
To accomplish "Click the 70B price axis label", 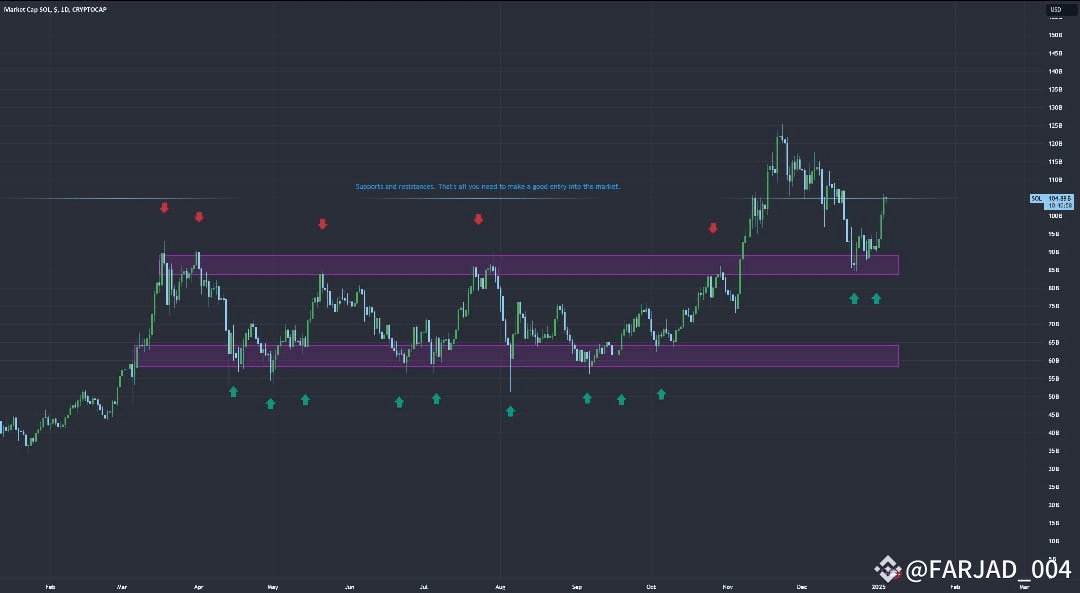I will [1055, 324].
